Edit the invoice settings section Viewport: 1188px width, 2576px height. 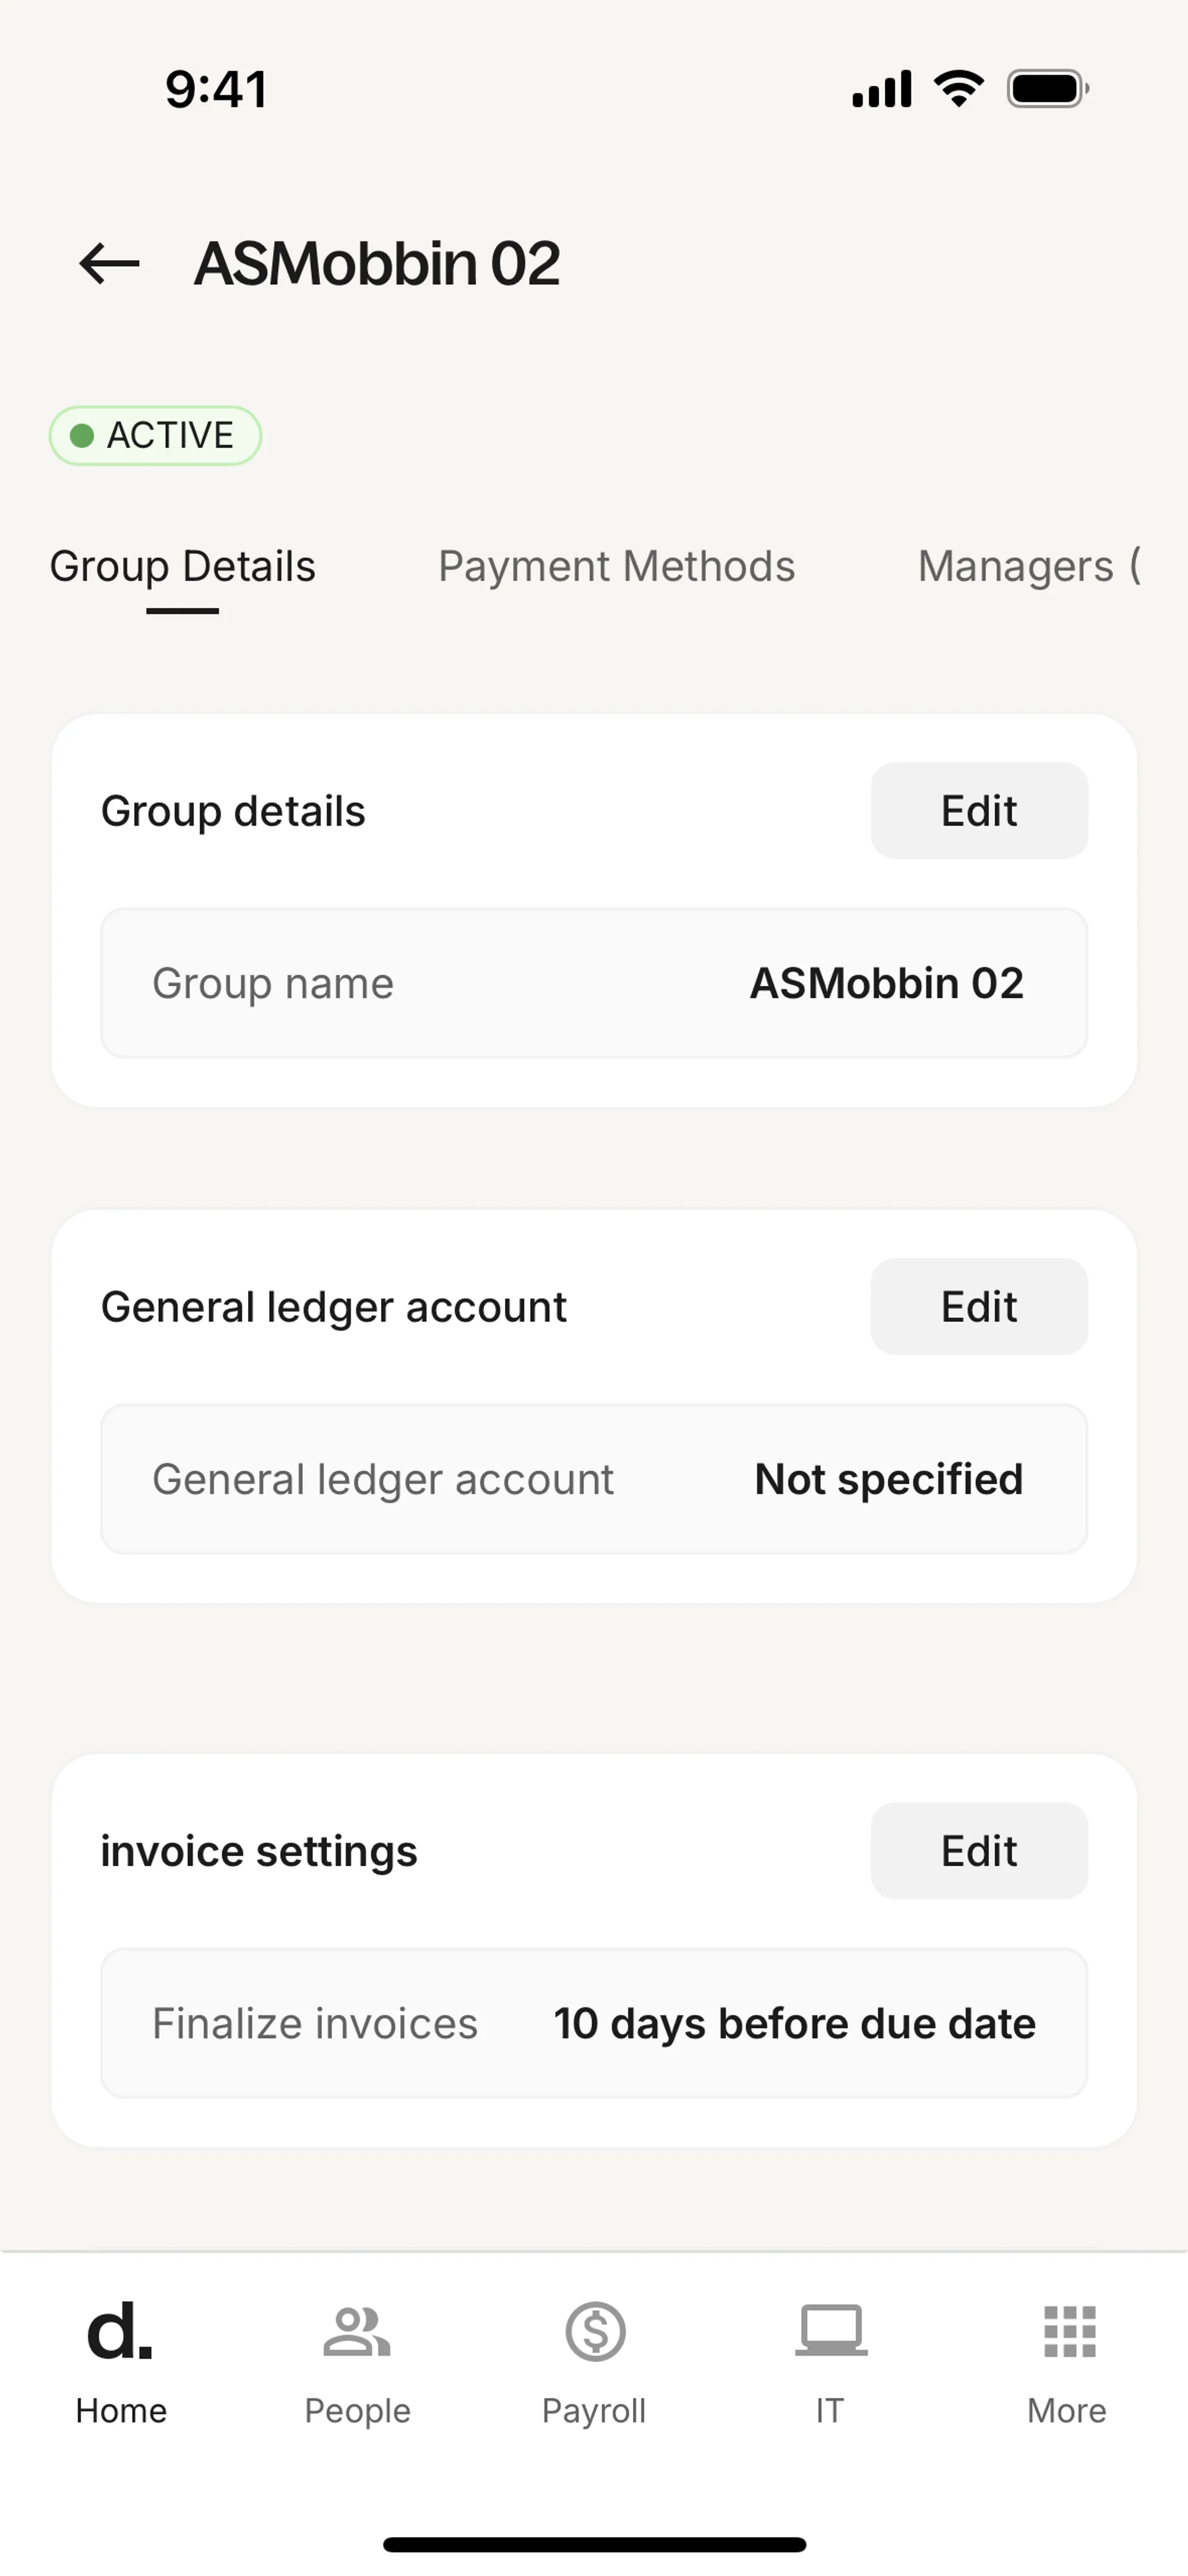[978, 1851]
